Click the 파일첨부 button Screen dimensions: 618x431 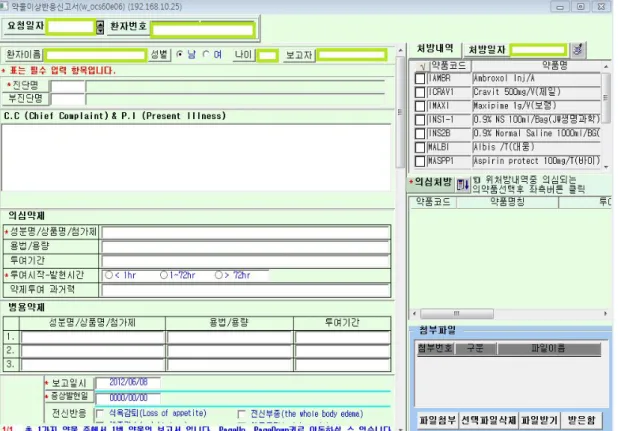pos(437,420)
